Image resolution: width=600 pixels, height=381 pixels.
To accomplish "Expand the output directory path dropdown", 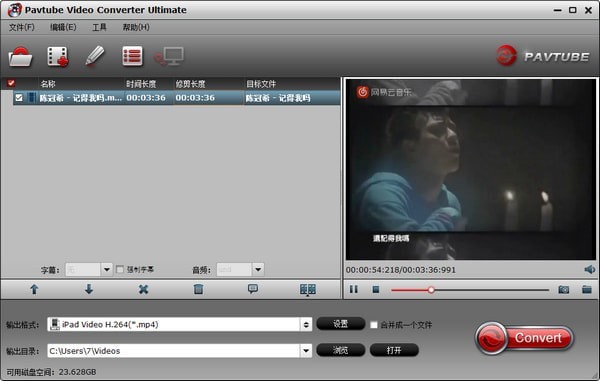I will 306,351.
